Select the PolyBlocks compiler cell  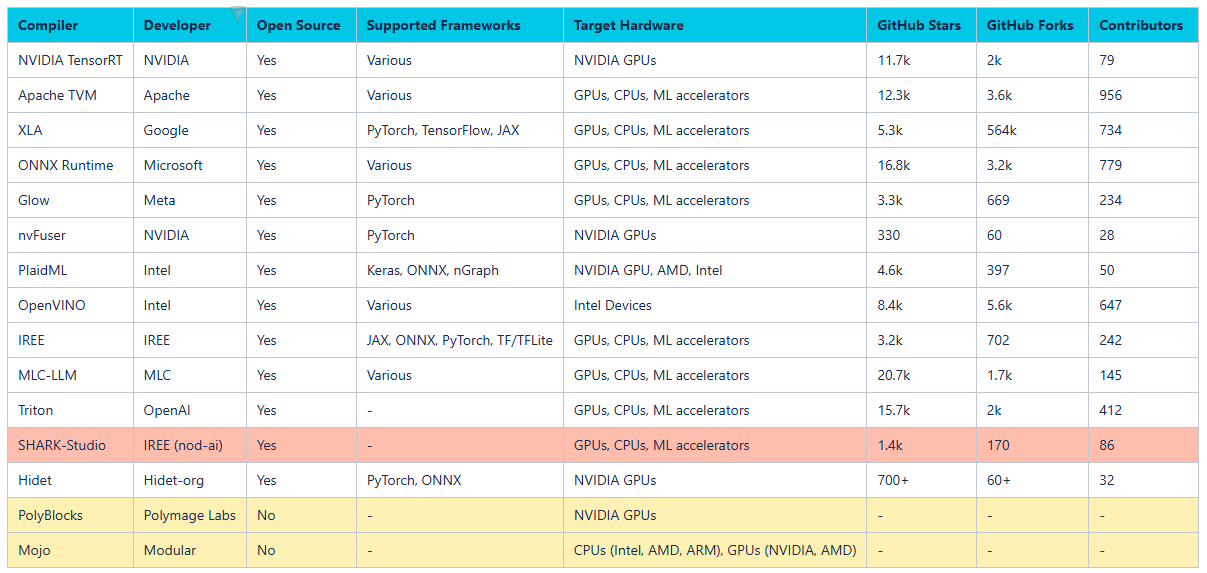70,515
